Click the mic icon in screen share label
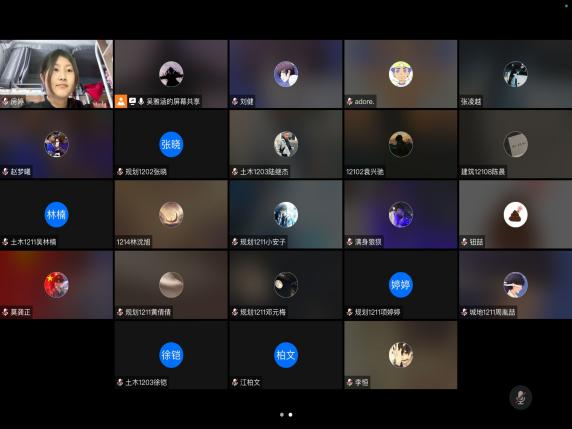This screenshot has width=572, height=429. tap(141, 101)
